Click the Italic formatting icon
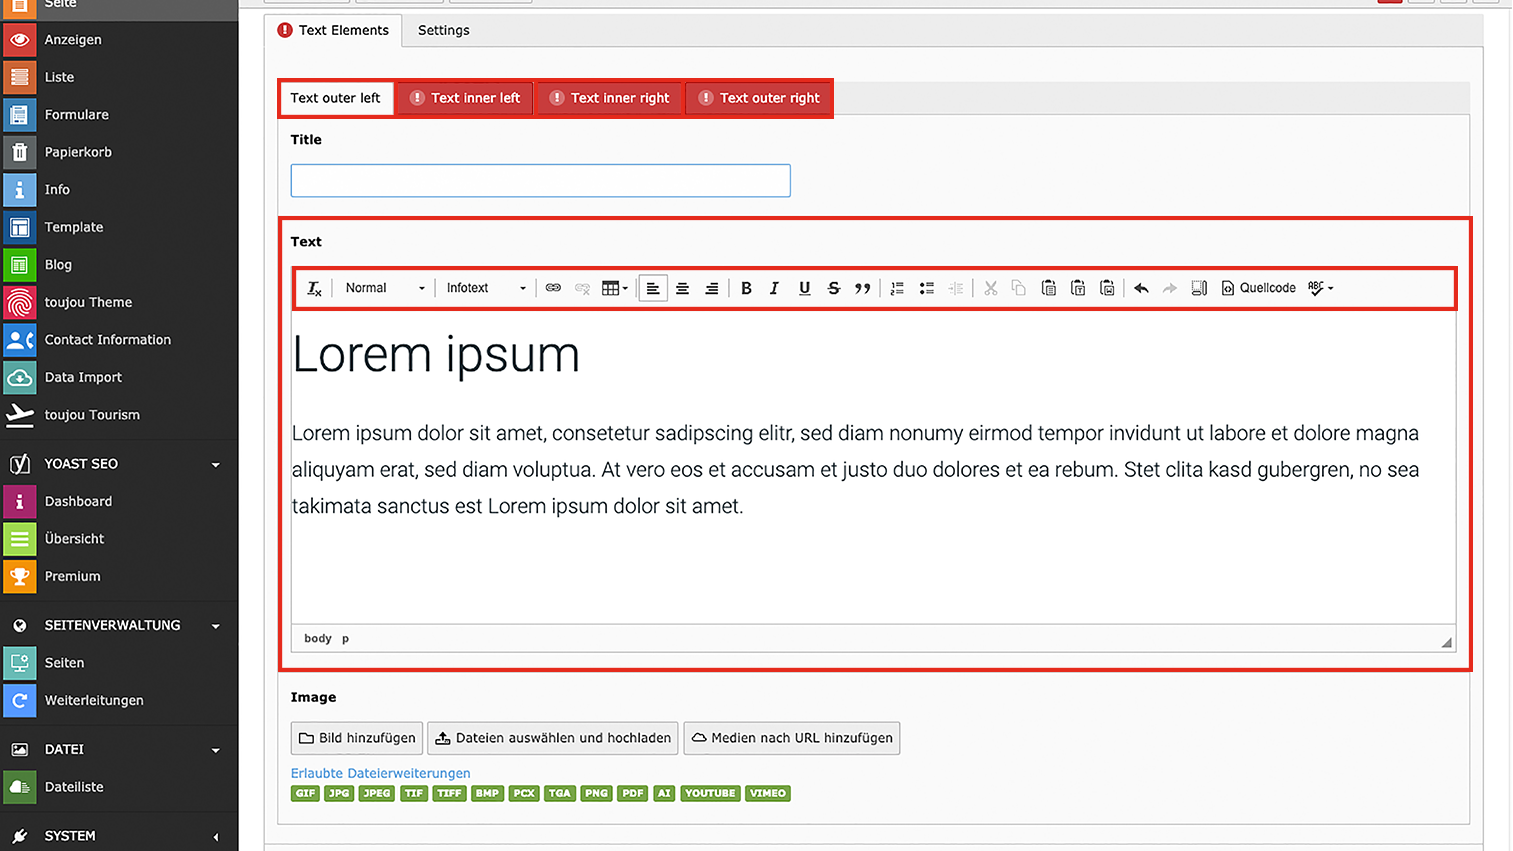1513x851 pixels. click(x=774, y=288)
